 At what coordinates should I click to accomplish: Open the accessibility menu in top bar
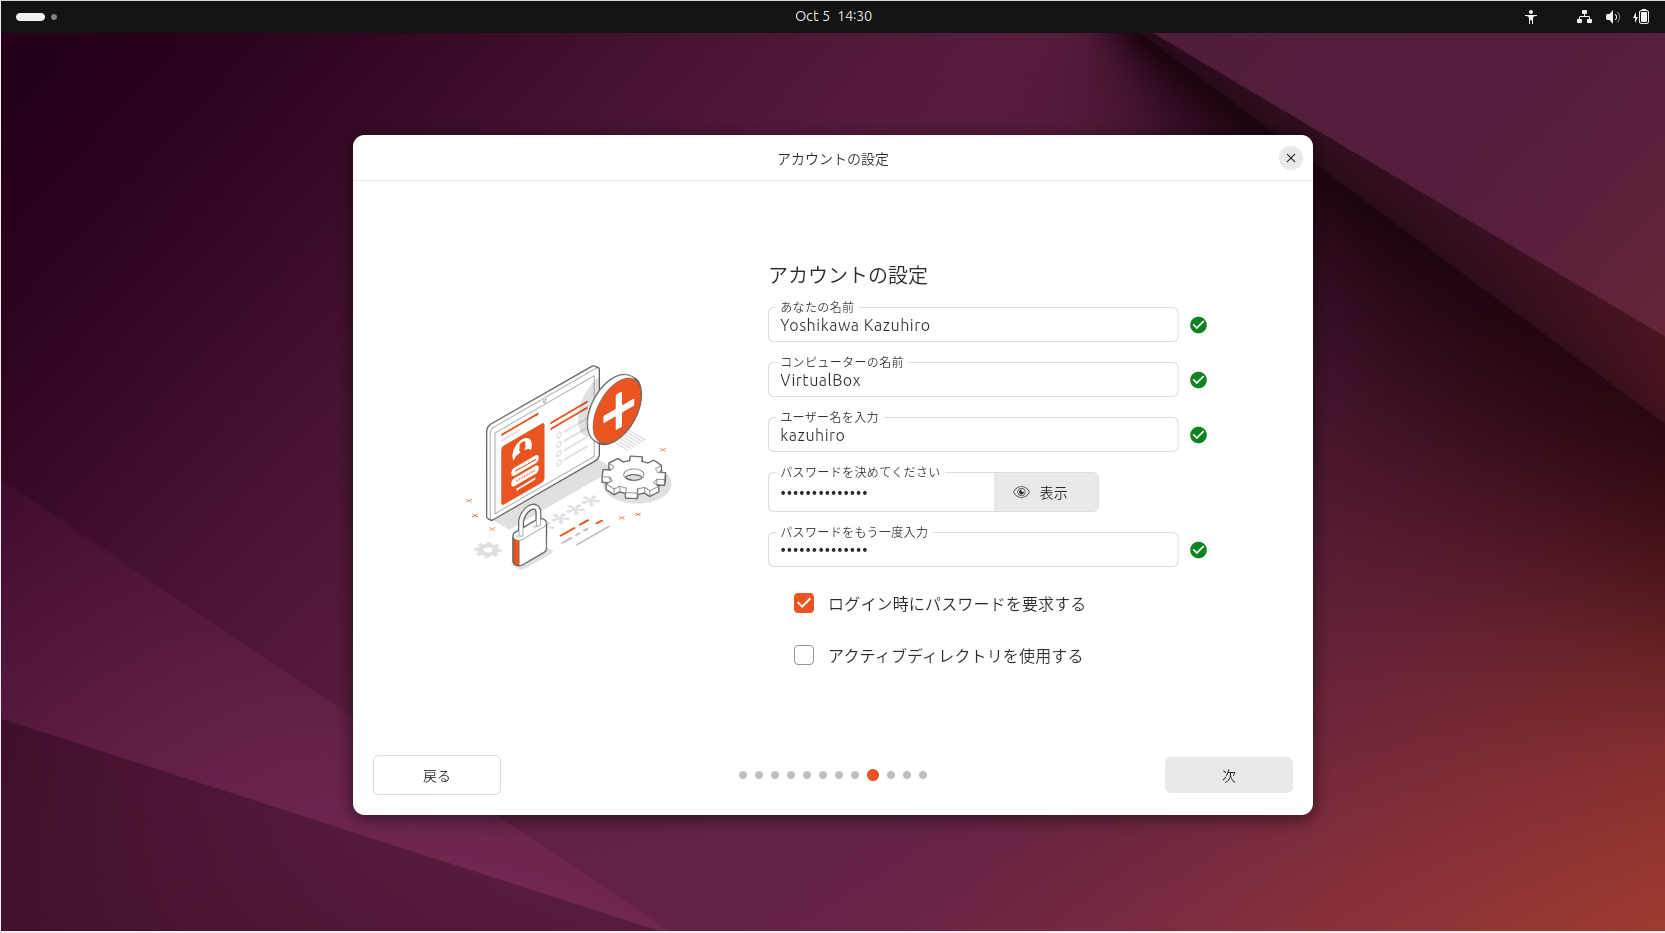tap(1530, 17)
